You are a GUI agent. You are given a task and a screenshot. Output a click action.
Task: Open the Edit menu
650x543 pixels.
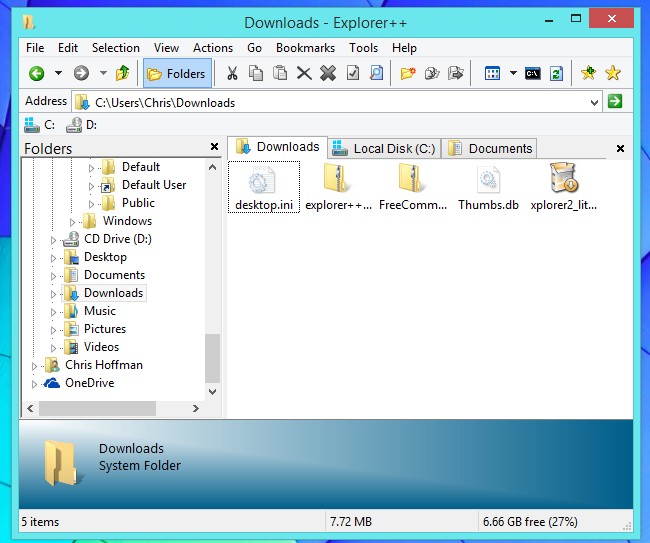pyautogui.click(x=68, y=48)
